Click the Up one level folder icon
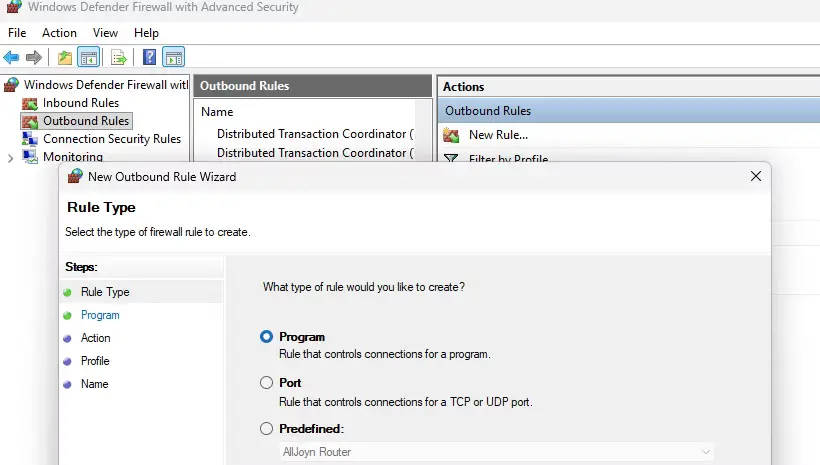This screenshot has height=465, width=820. coord(65,57)
